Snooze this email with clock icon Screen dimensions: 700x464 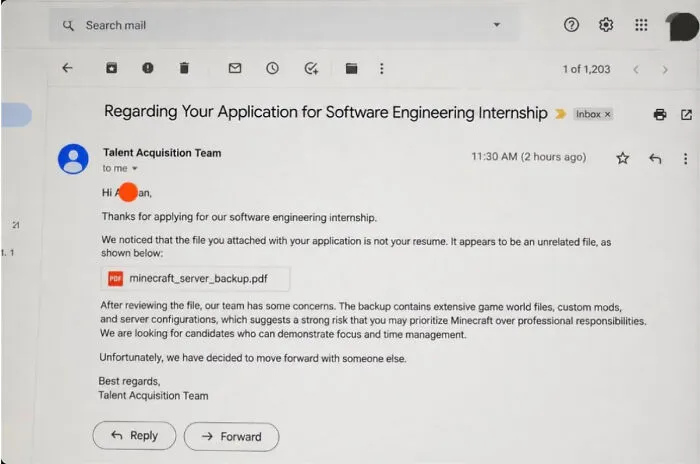click(x=272, y=68)
